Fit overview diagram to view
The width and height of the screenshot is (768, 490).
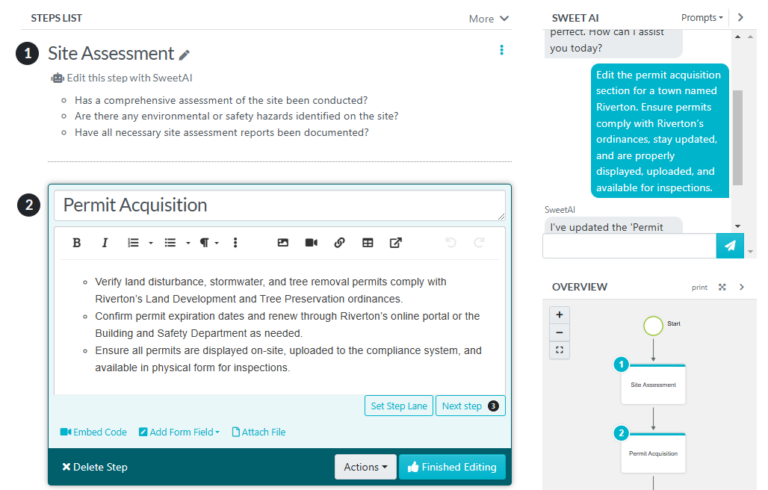559,350
